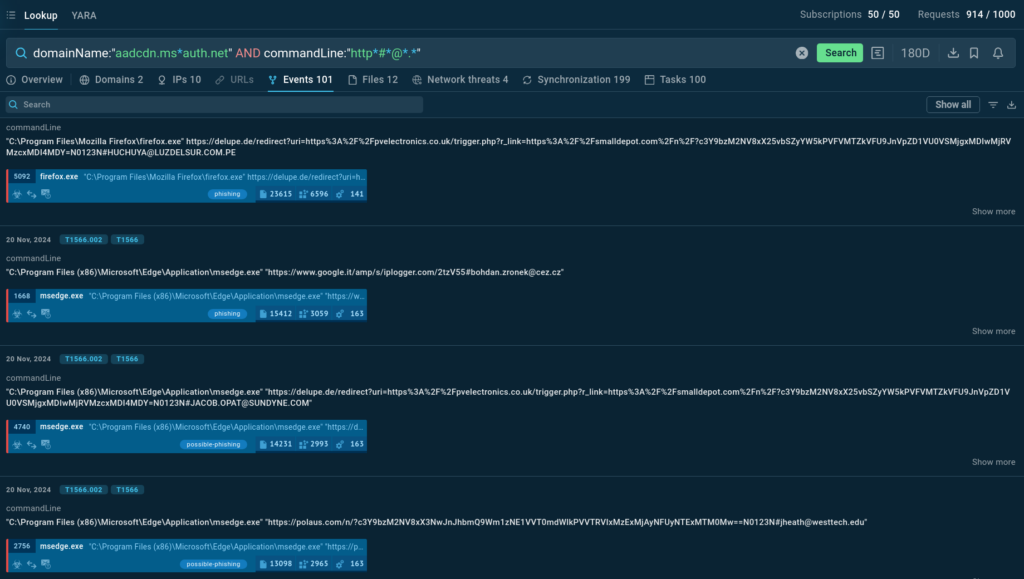Click the Show all button
The width and height of the screenshot is (1024, 579).
[x=953, y=105]
